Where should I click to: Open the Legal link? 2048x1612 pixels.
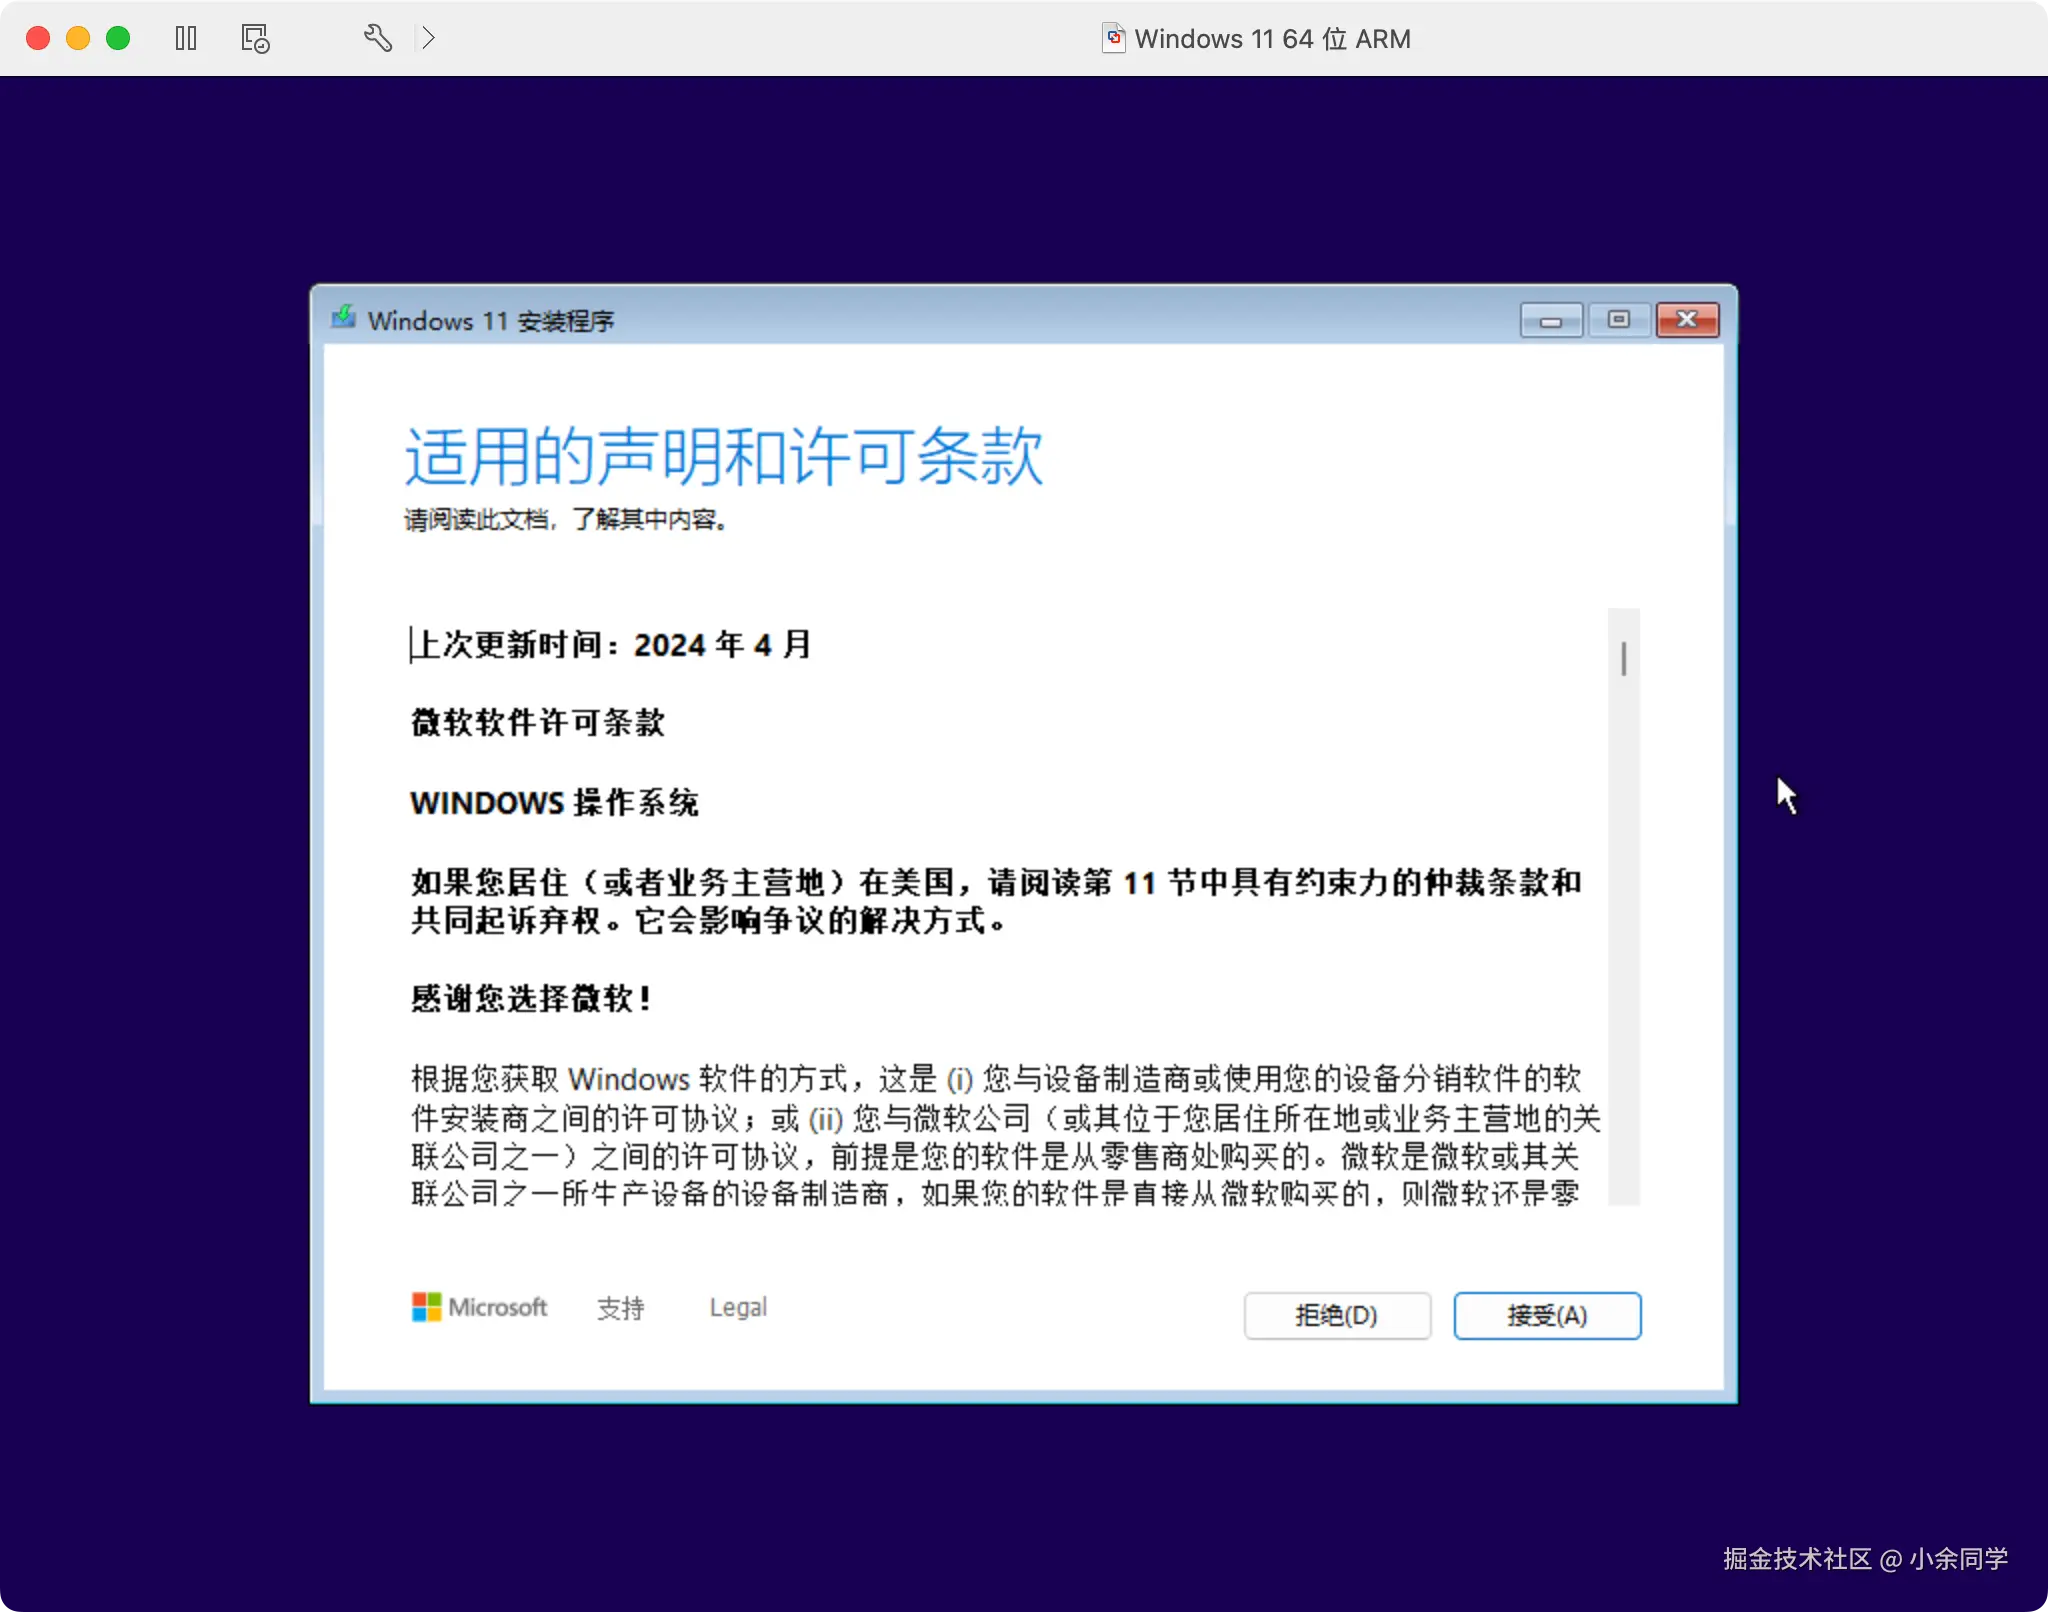click(738, 1307)
